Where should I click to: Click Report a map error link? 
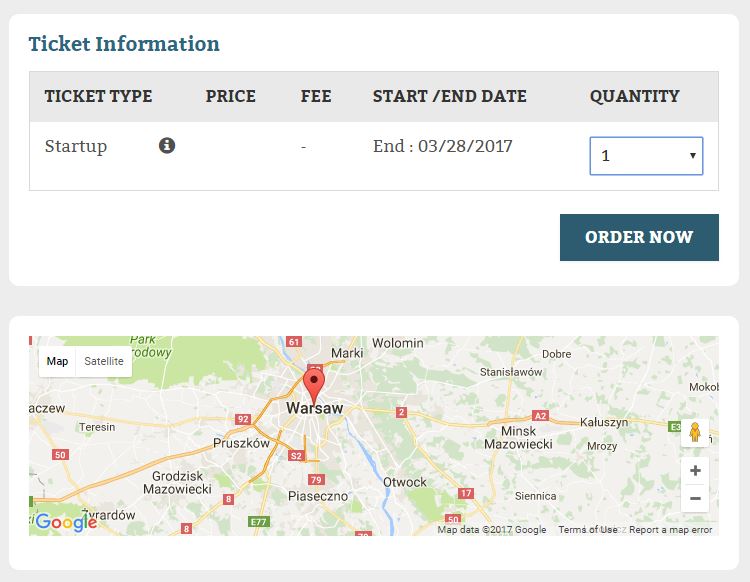[x=671, y=529]
